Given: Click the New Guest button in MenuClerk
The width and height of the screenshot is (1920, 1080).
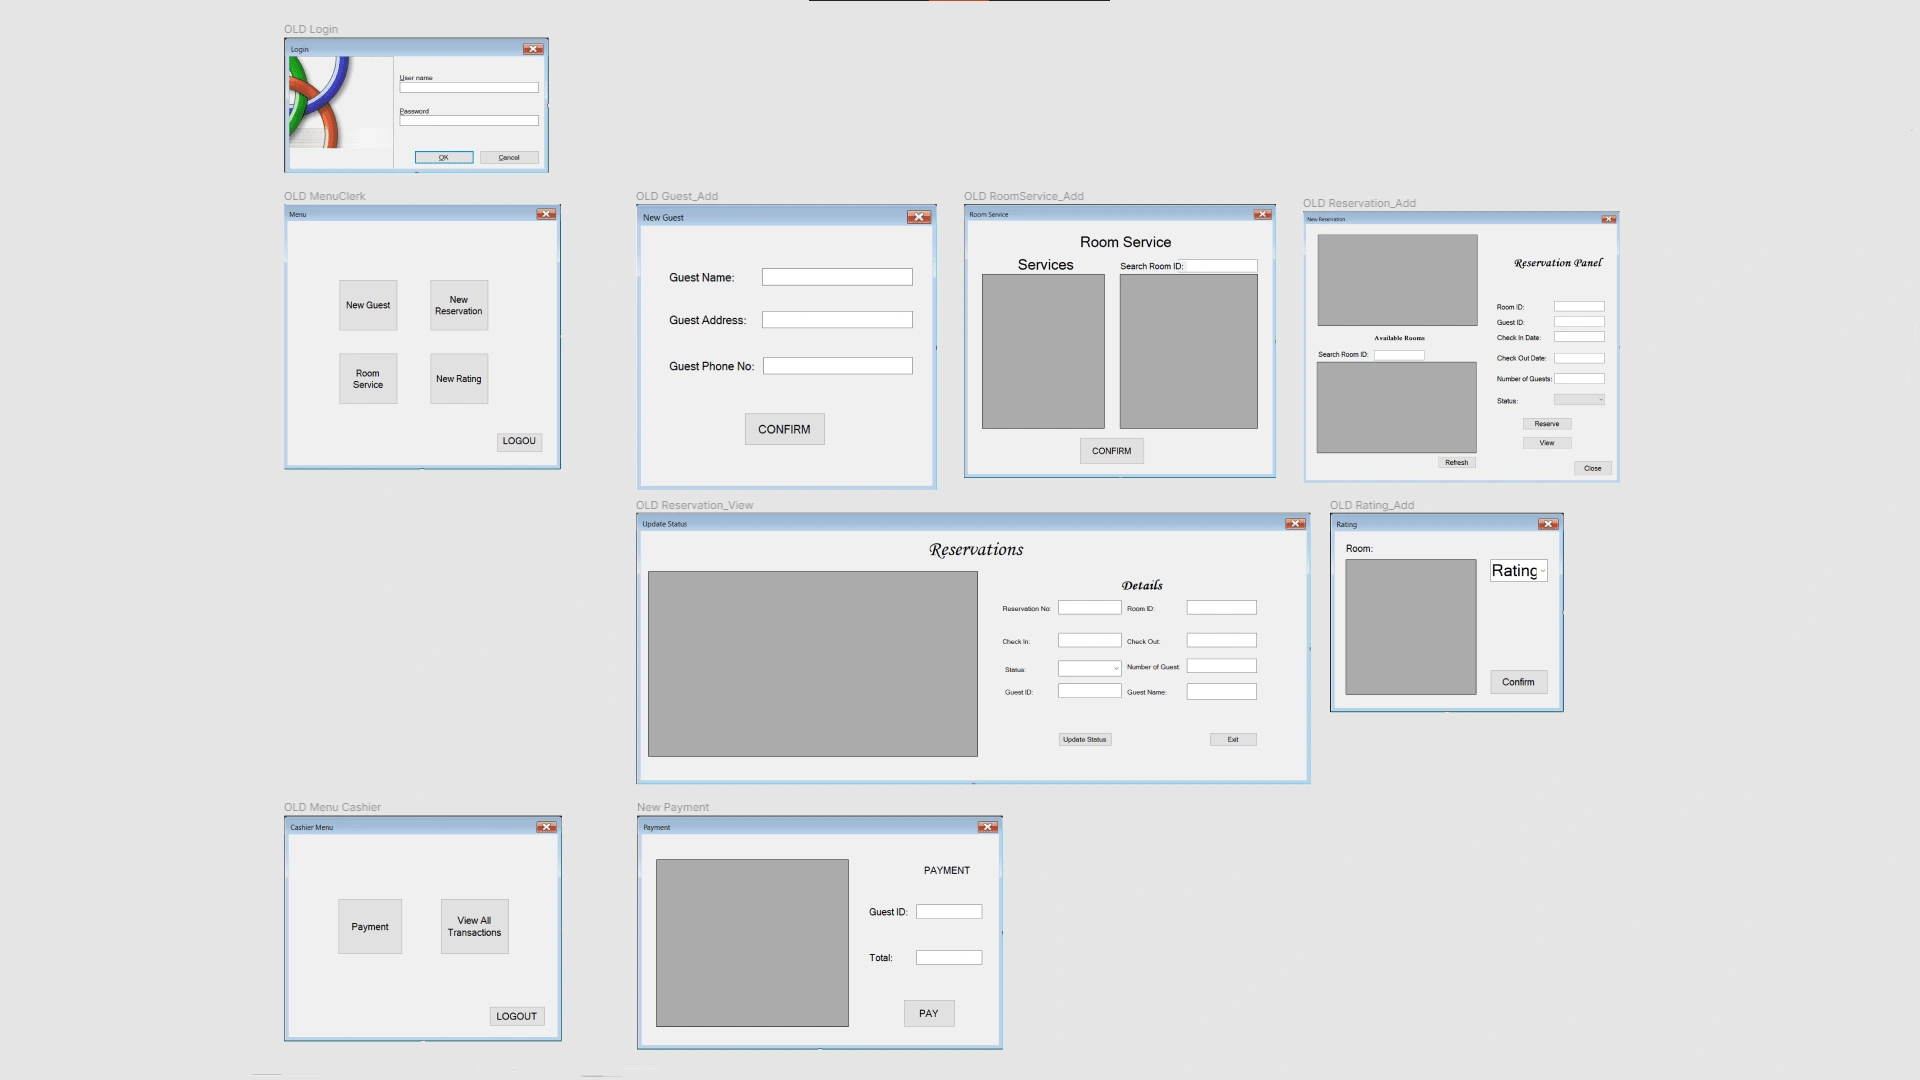Looking at the screenshot, I should click(369, 305).
